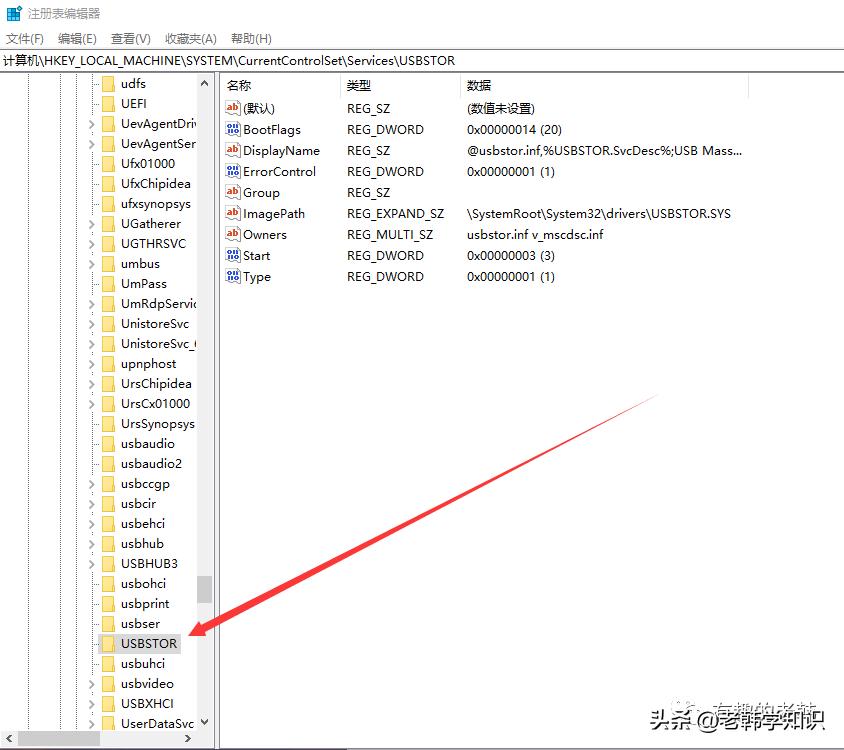Open the 查看(V) menu
The image size is (844, 750).
tap(129, 38)
